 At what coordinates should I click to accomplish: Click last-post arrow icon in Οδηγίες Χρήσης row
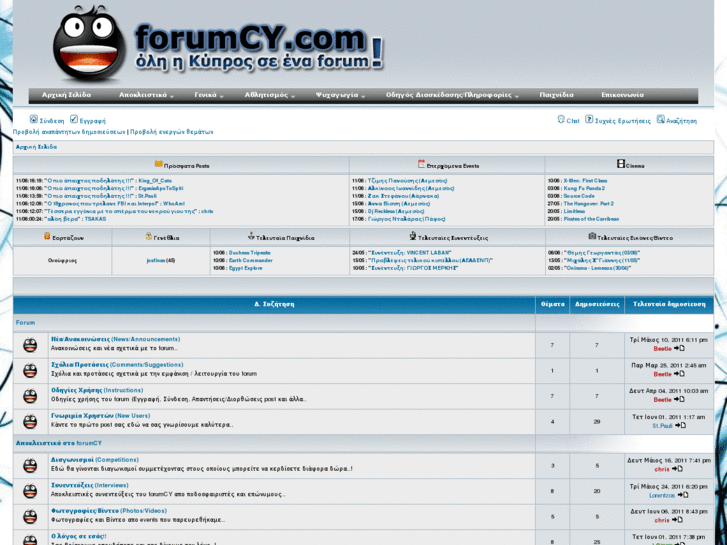click(679, 399)
